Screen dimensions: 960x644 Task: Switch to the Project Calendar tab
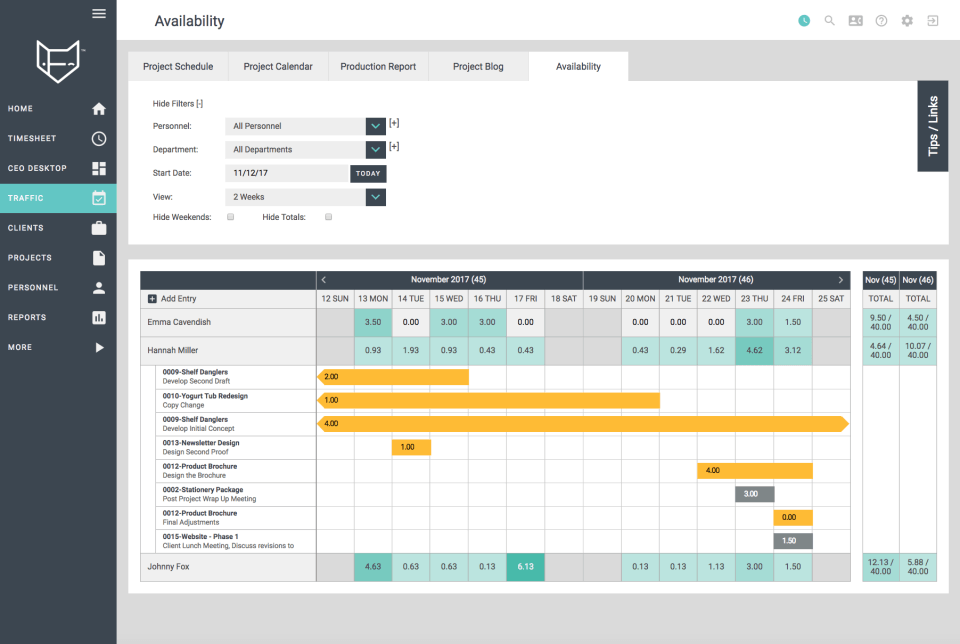278,66
